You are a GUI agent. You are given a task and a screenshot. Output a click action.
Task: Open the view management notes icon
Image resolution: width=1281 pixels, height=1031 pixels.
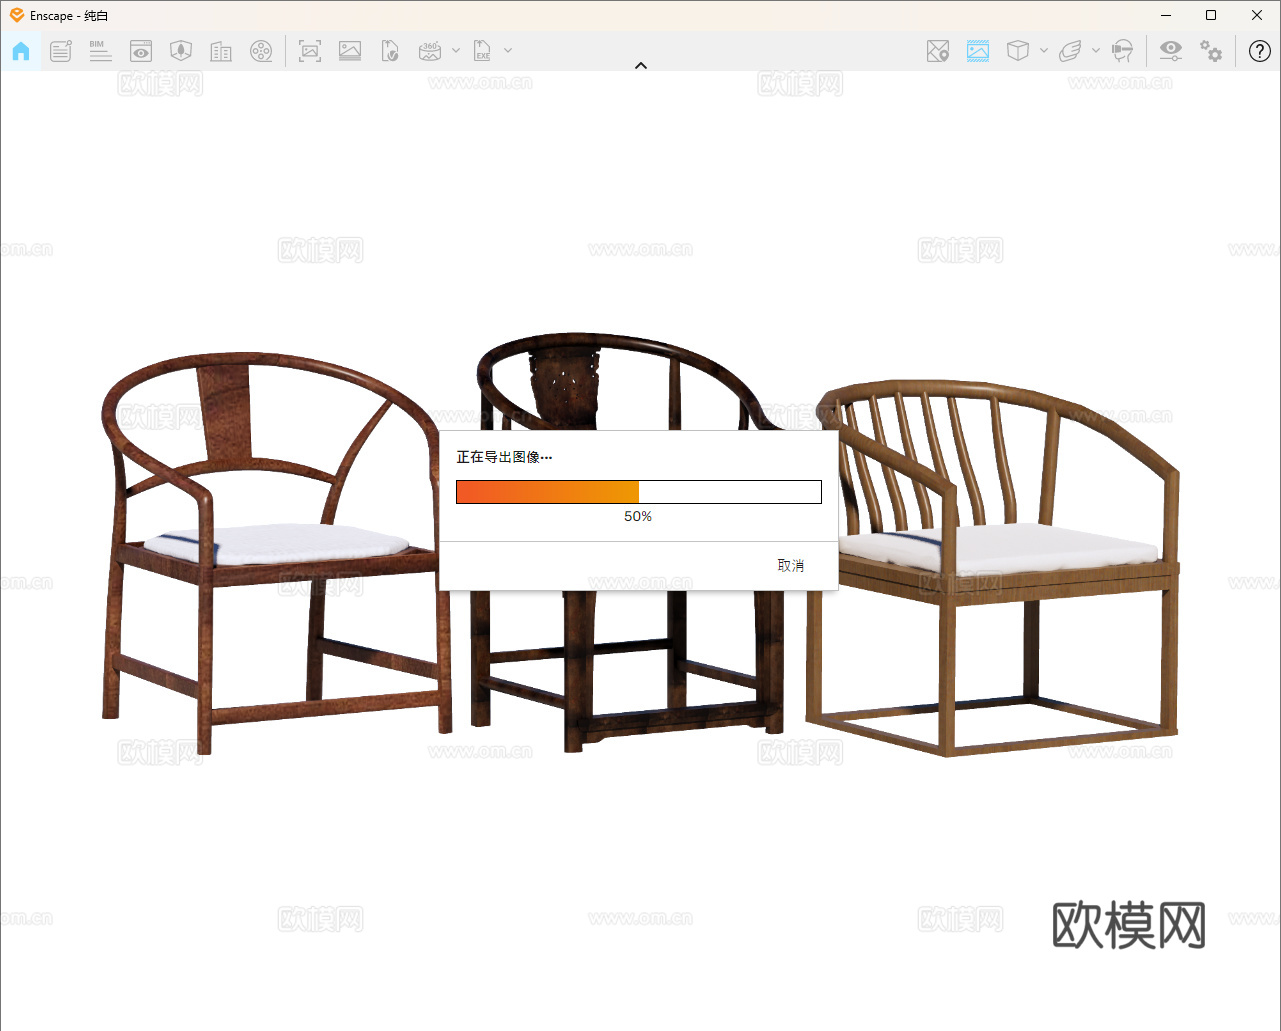[x=61, y=51]
